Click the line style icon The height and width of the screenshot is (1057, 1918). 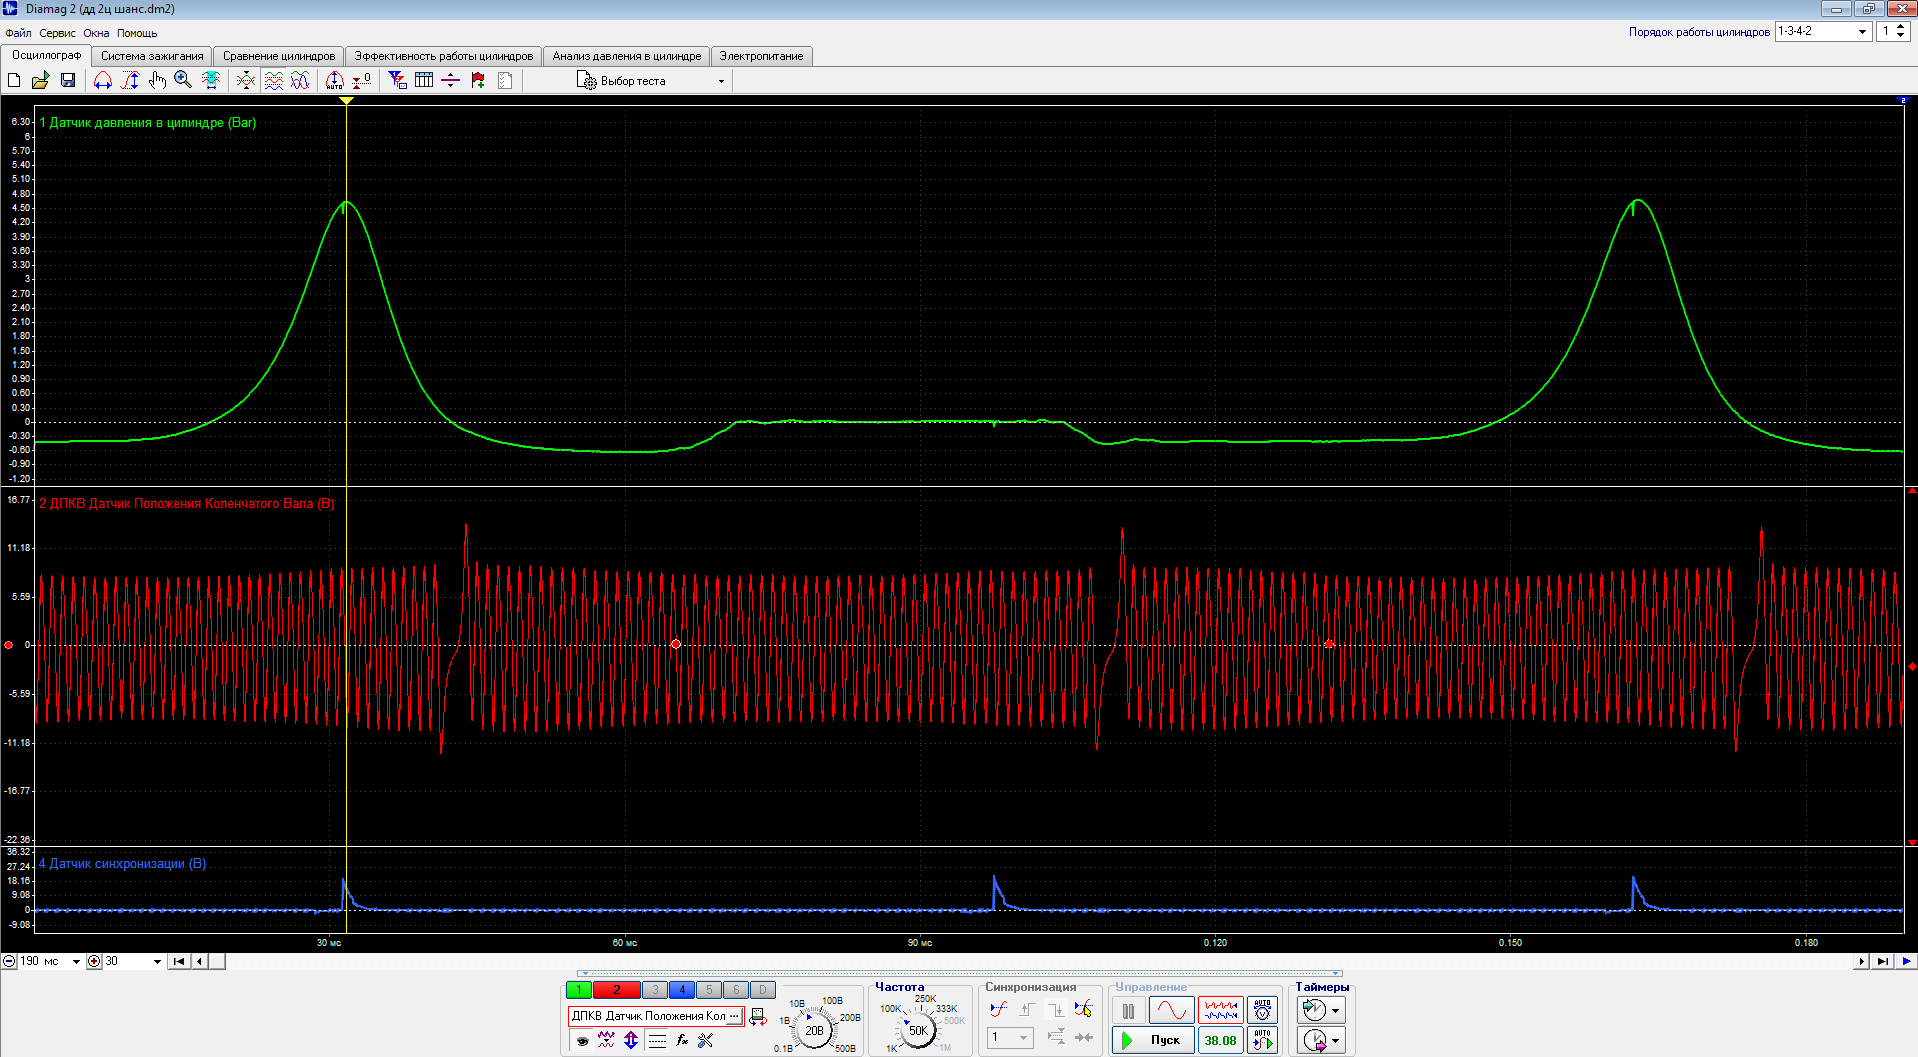pos(657,1041)
